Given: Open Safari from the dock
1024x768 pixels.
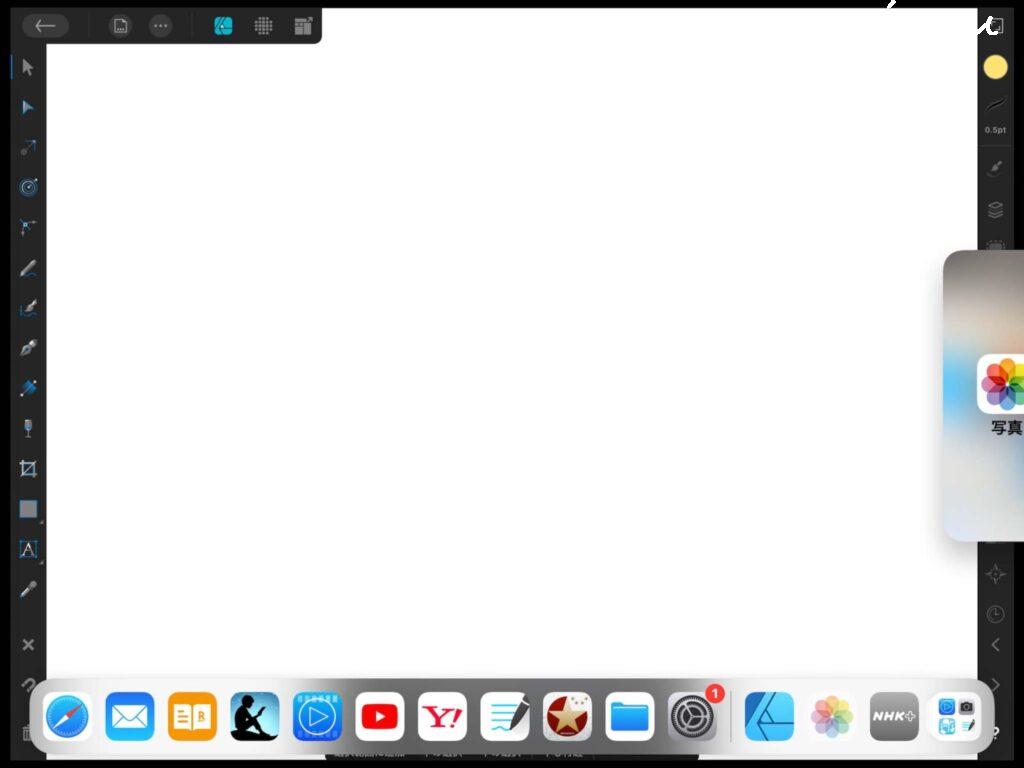Looking at the screenshot, I should click(67, 717).
